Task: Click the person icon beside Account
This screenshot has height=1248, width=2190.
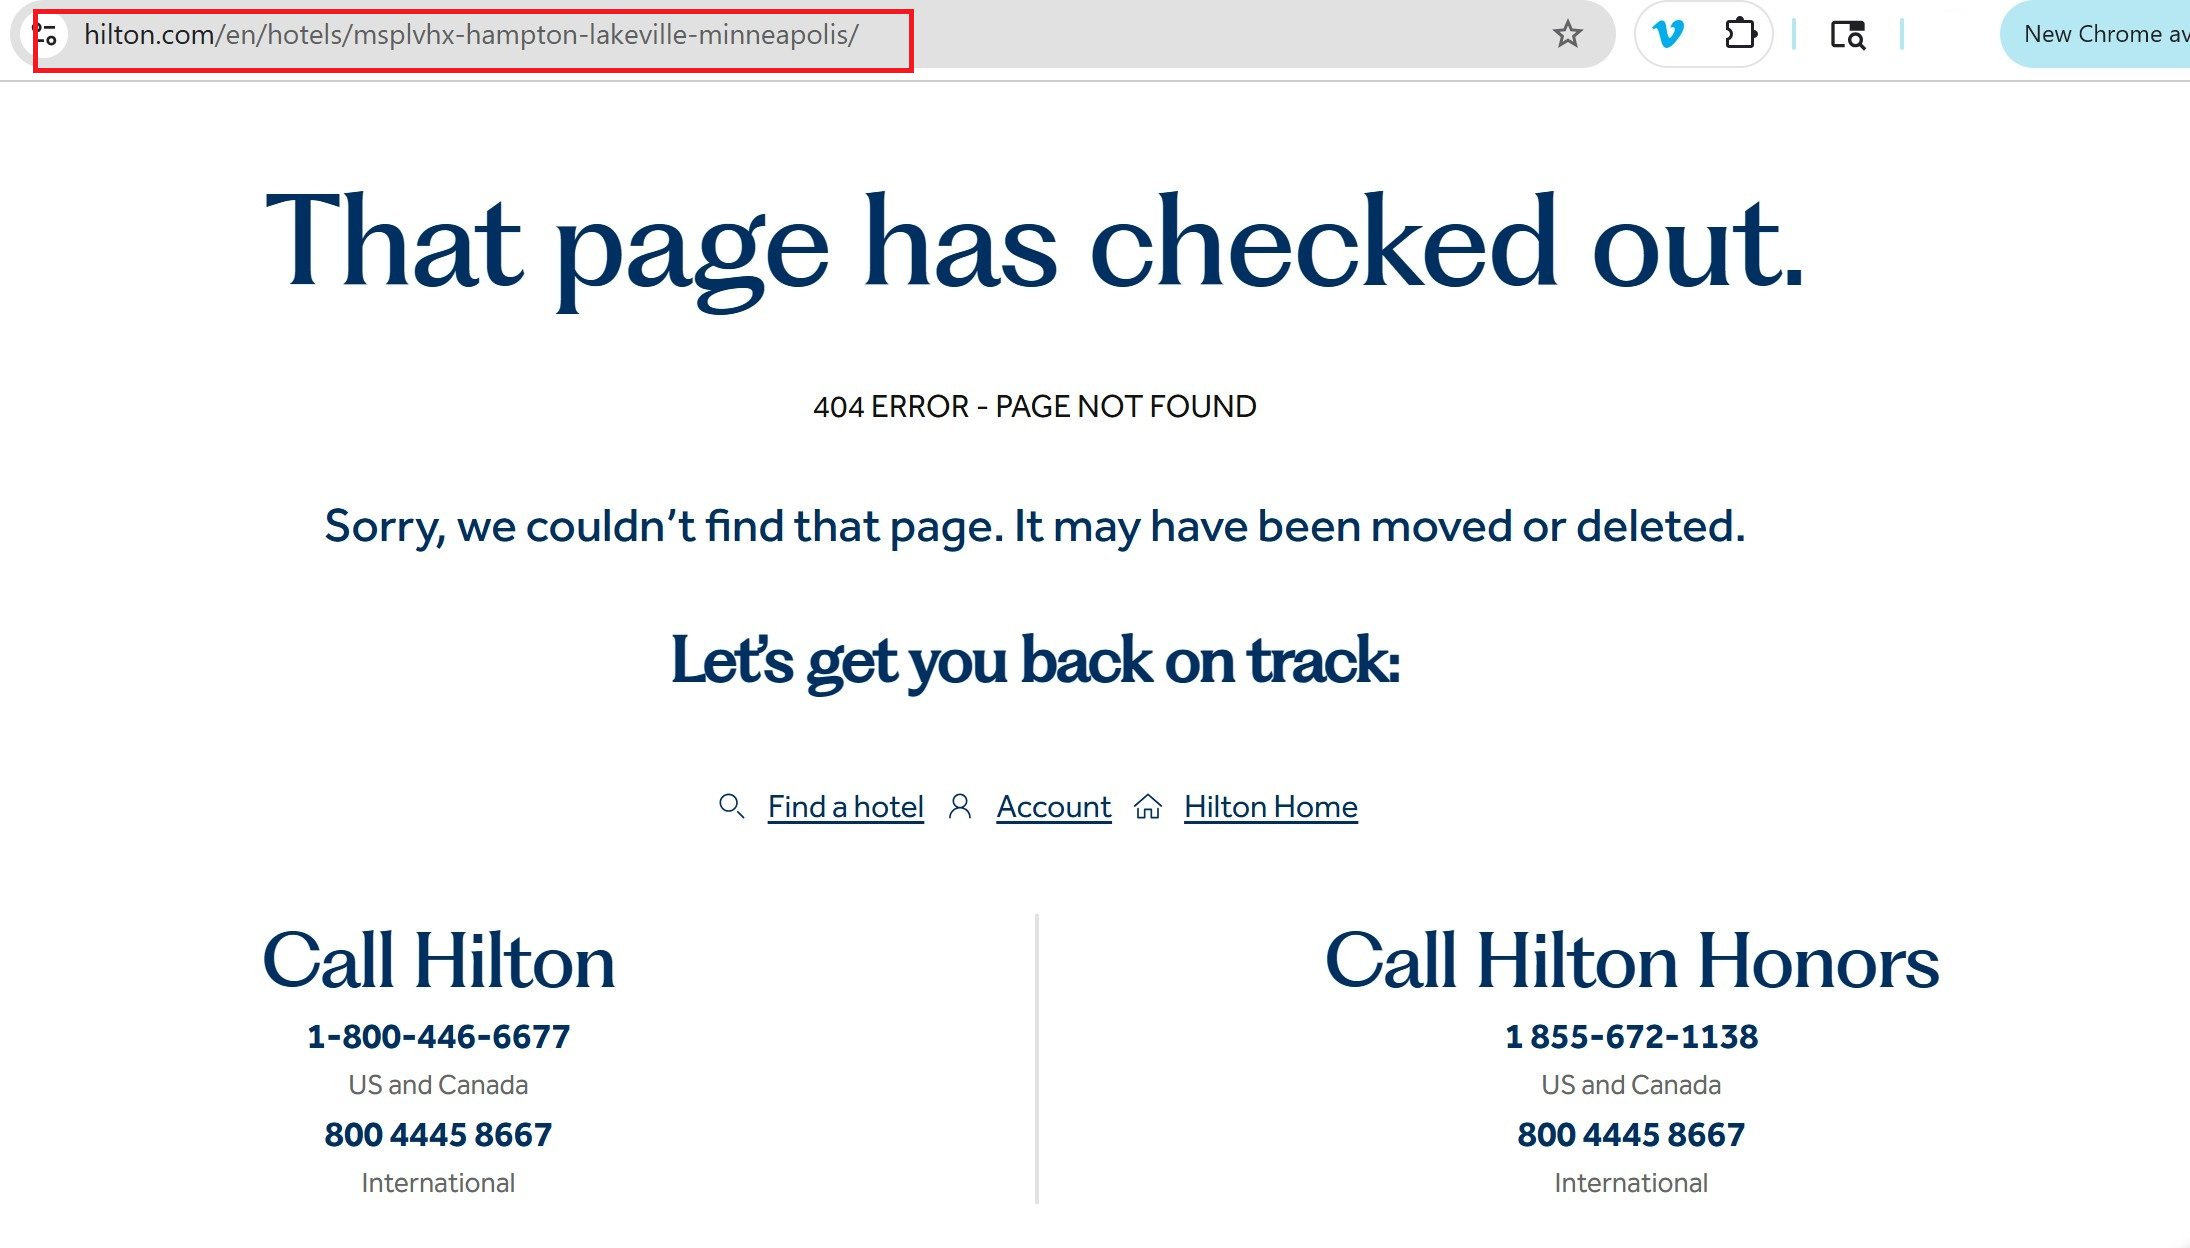Action: click(x=961, y=806)
